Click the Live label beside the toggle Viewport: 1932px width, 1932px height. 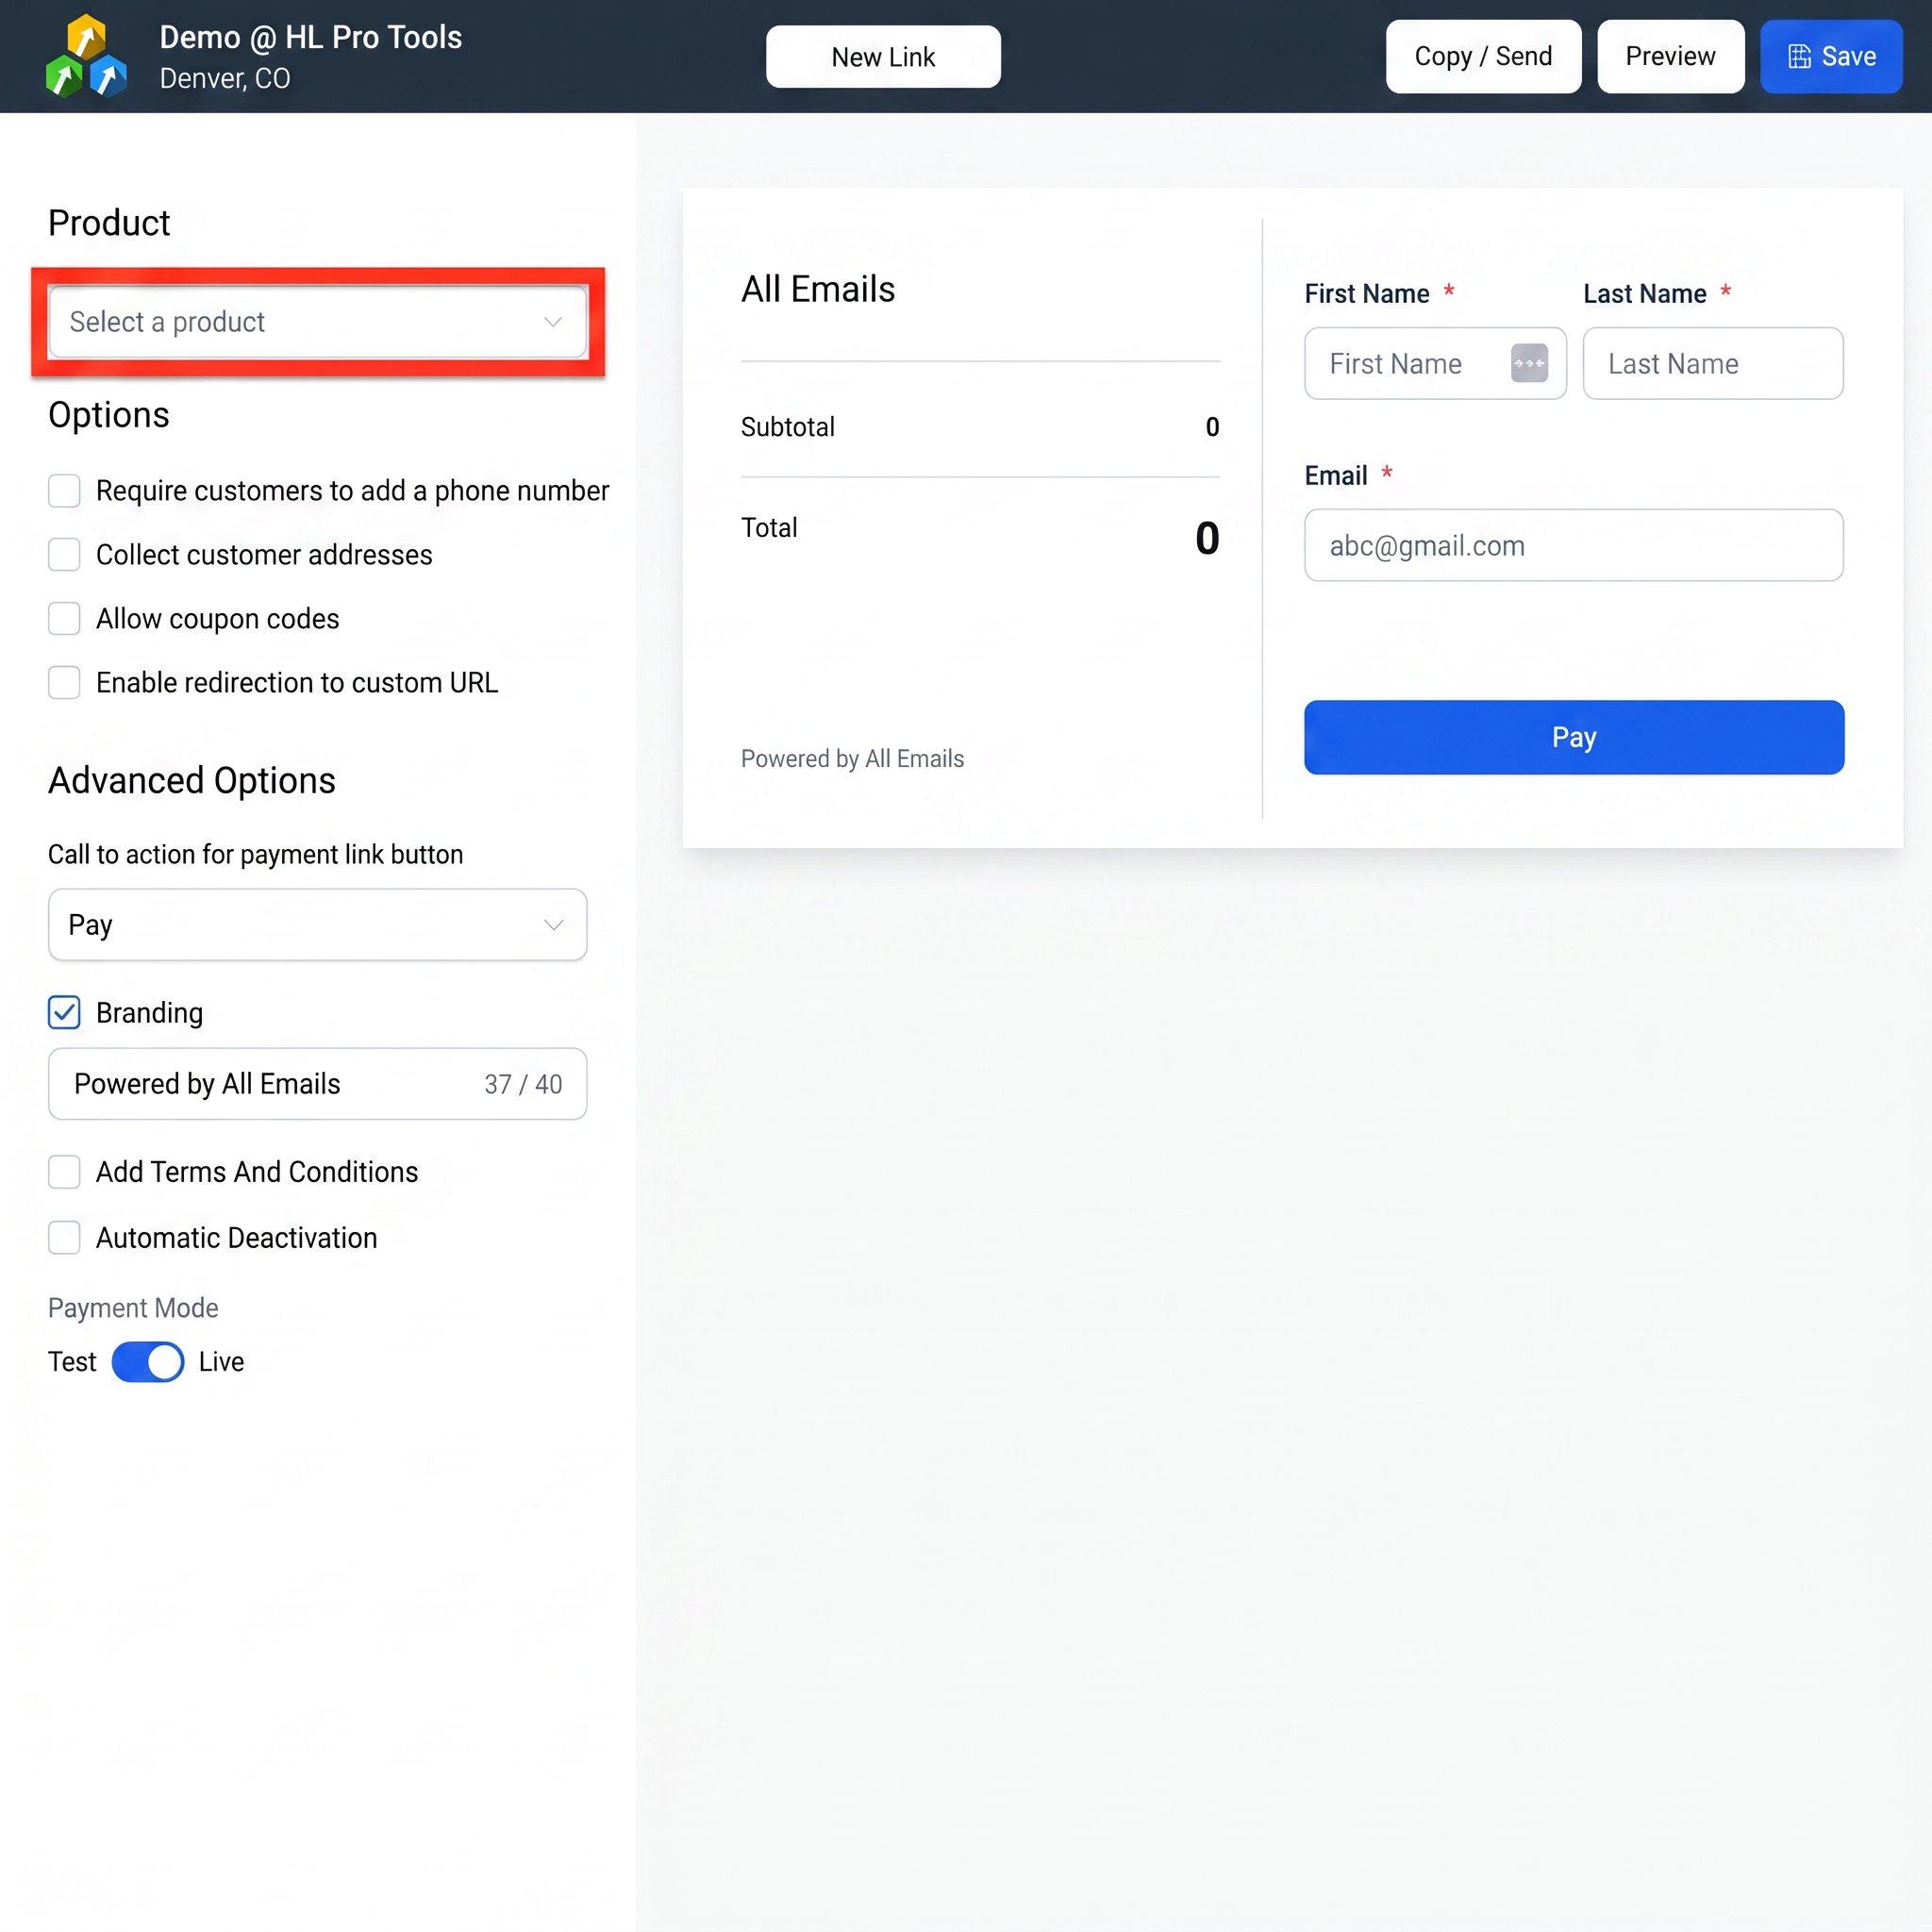tap(221, 1361)
